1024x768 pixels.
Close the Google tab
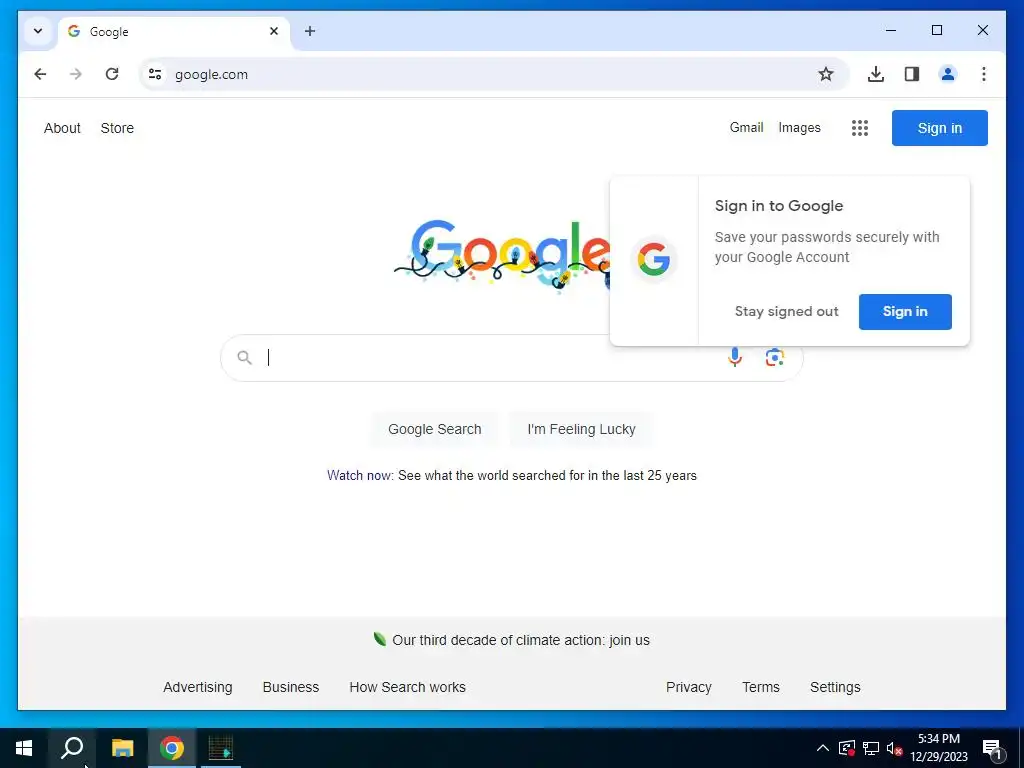click(274, 31)
